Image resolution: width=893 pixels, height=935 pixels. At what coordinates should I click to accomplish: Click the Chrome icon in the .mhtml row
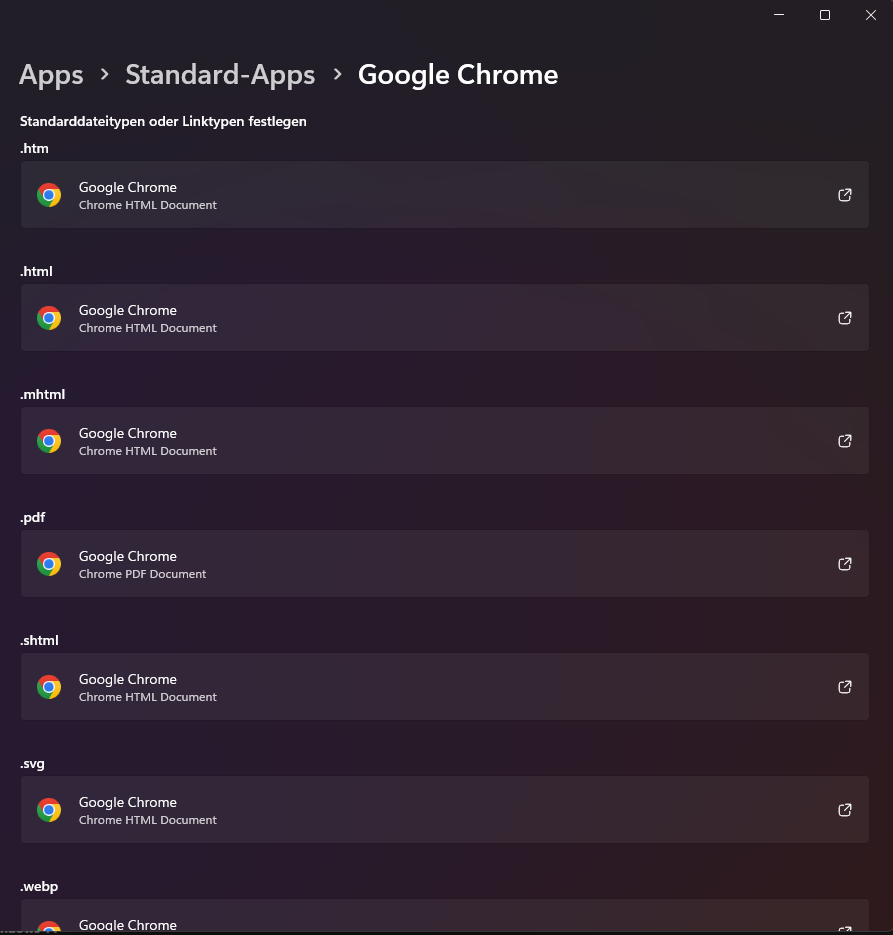pos(49,441)
